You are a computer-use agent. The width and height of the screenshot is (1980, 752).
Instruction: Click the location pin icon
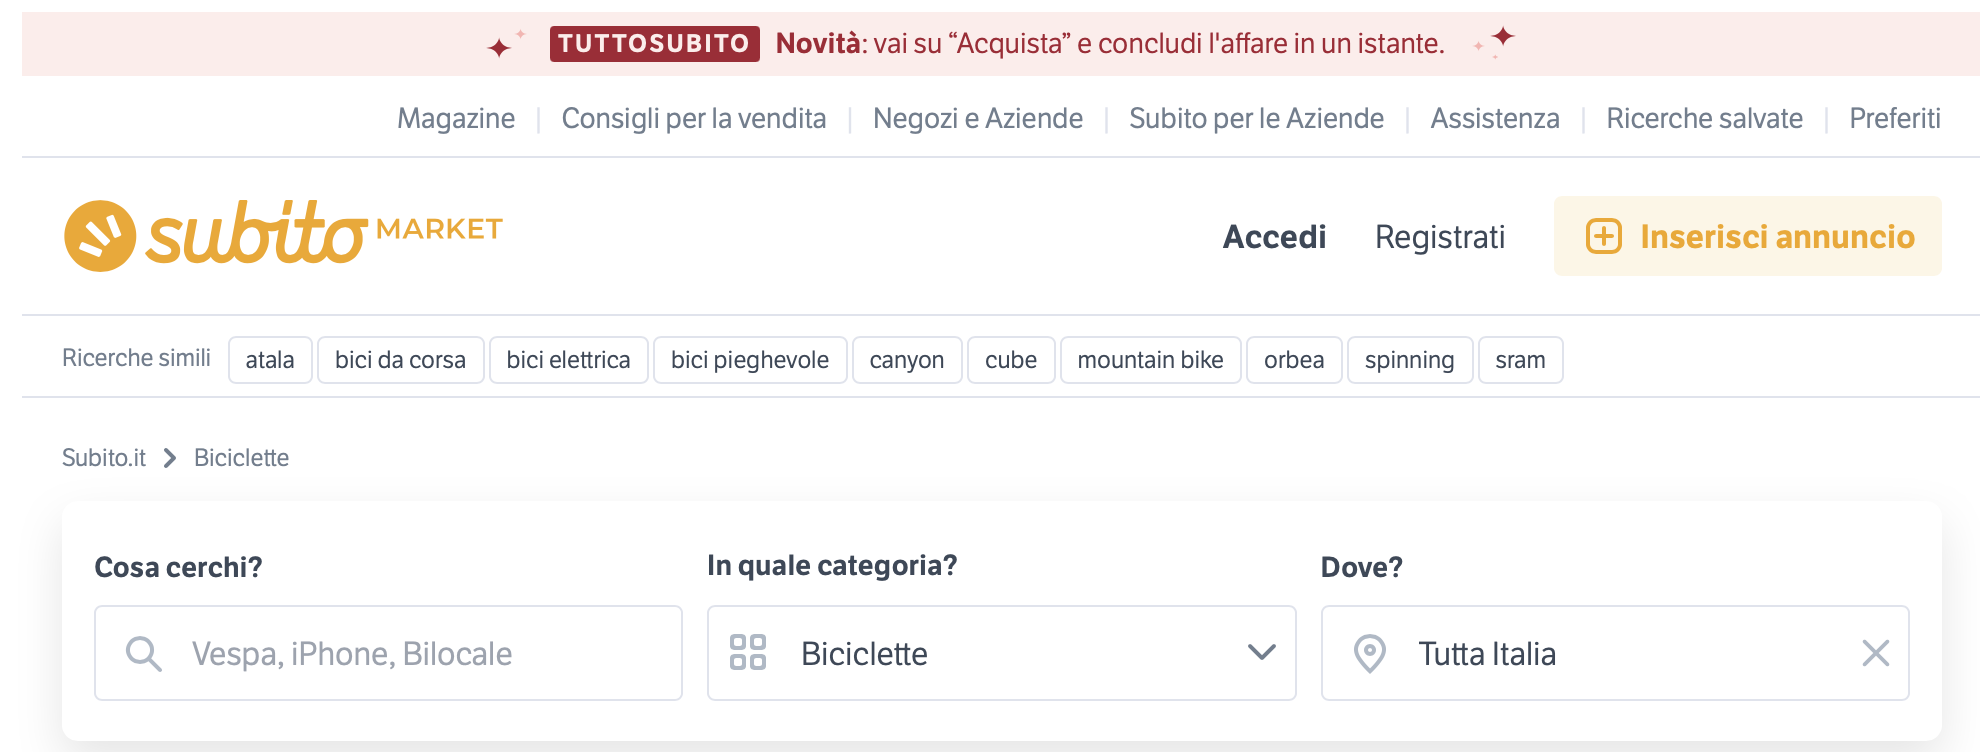click(x=1369, y=654)
